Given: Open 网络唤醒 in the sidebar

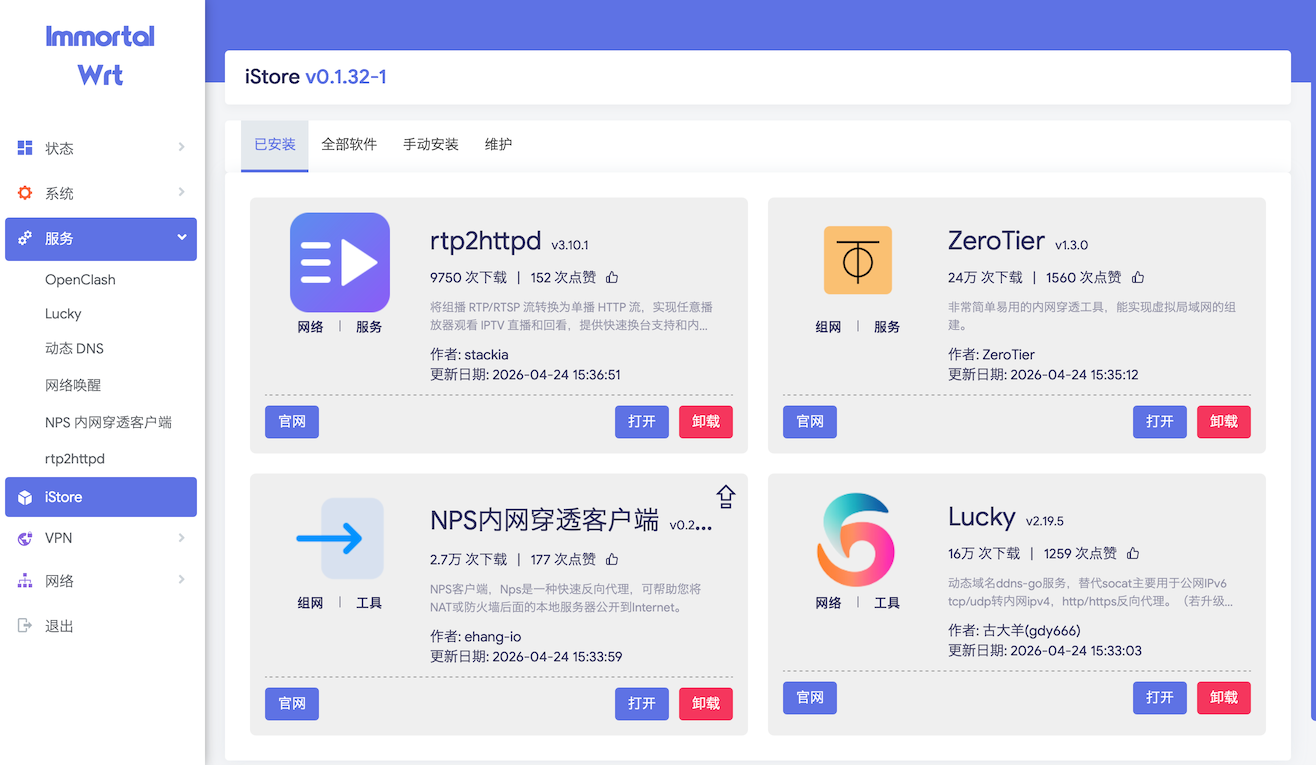Looking at the screenshot, I should 73,385.
